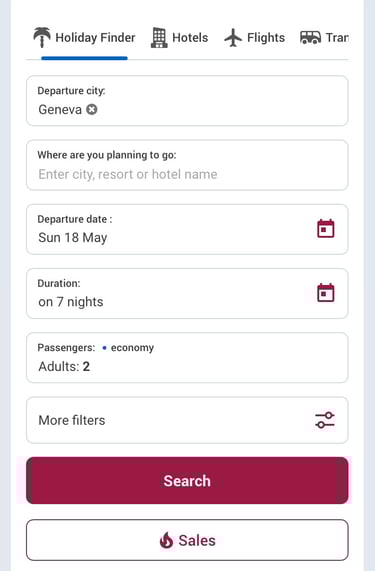Open the departure date calendar icon

325,229
